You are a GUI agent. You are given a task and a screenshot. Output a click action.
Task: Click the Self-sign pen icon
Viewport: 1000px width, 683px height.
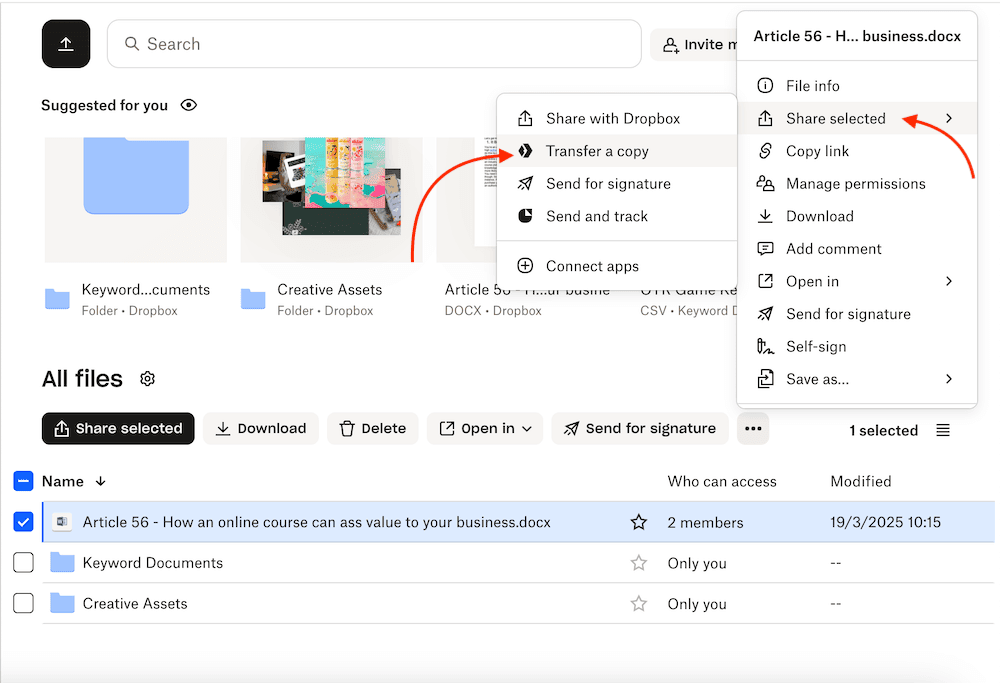tap(765, 346)
